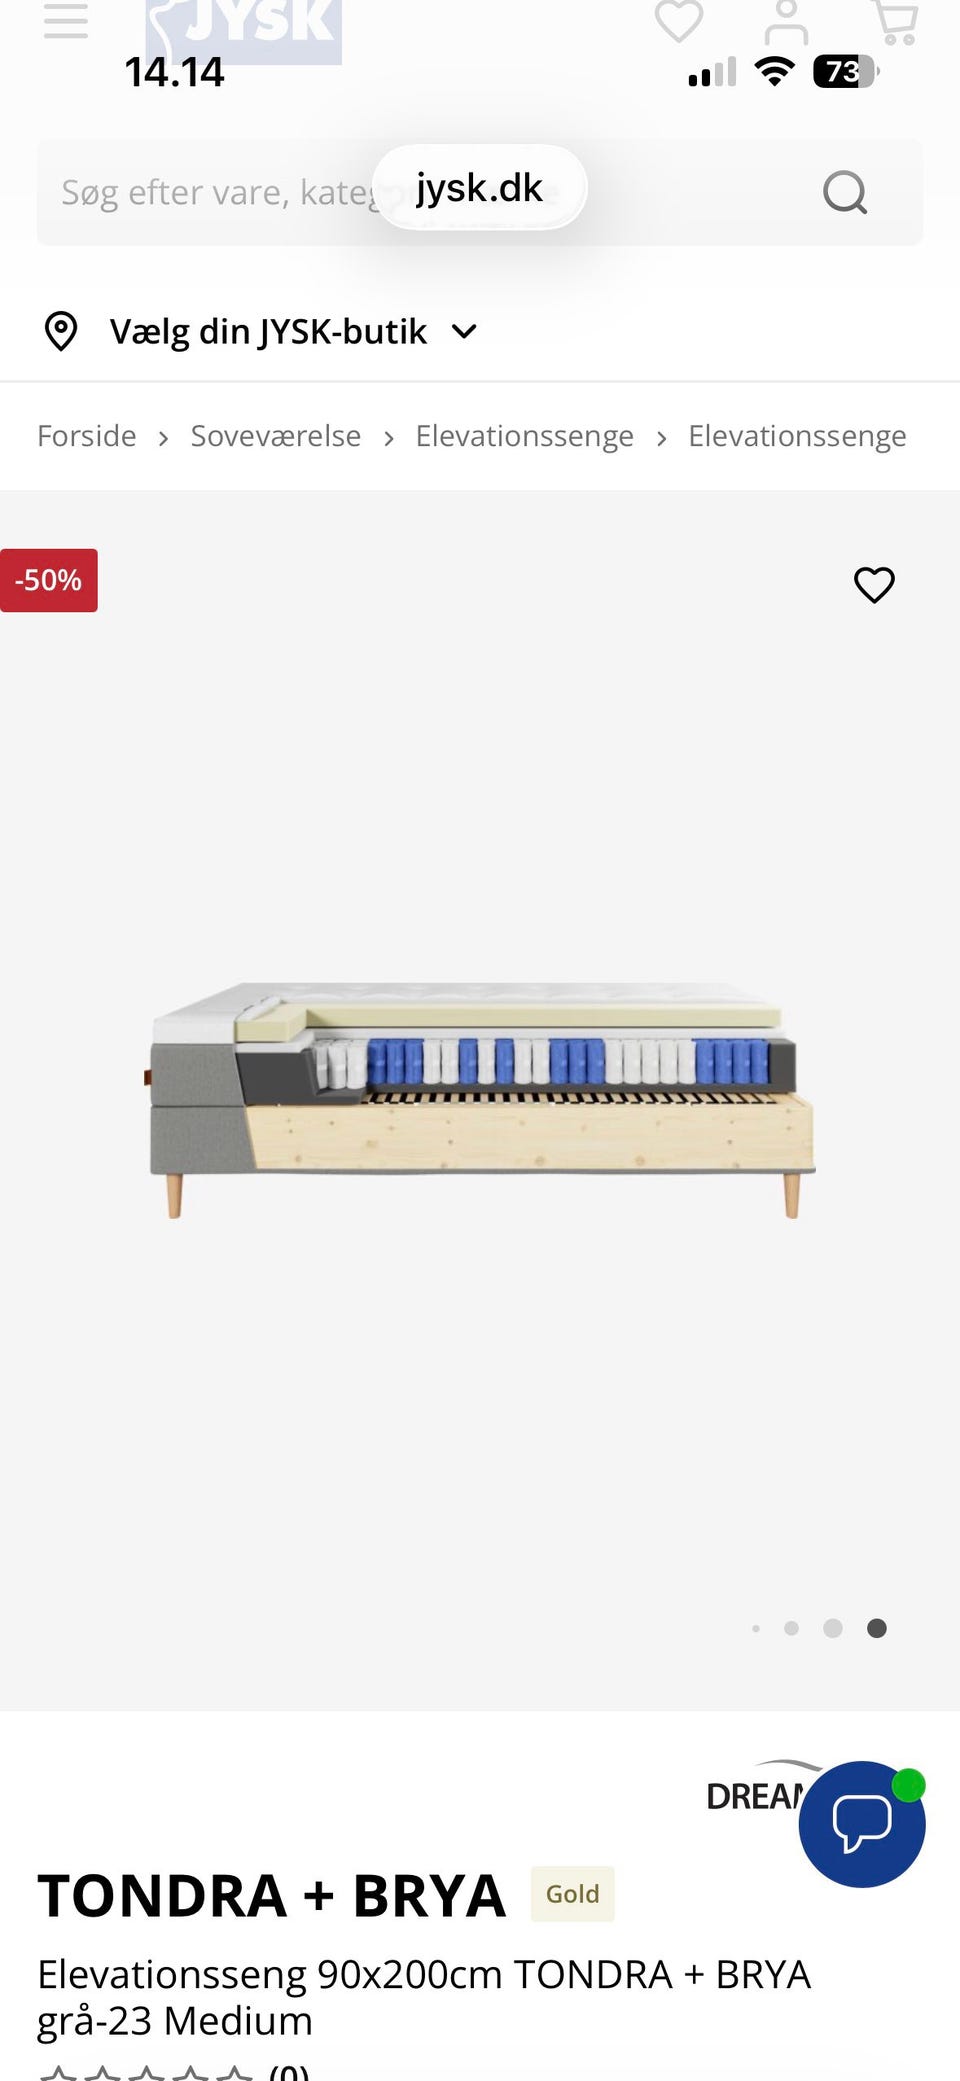Click the search magnifier icon
960x2081 pixels.
(x=845, y=192)
